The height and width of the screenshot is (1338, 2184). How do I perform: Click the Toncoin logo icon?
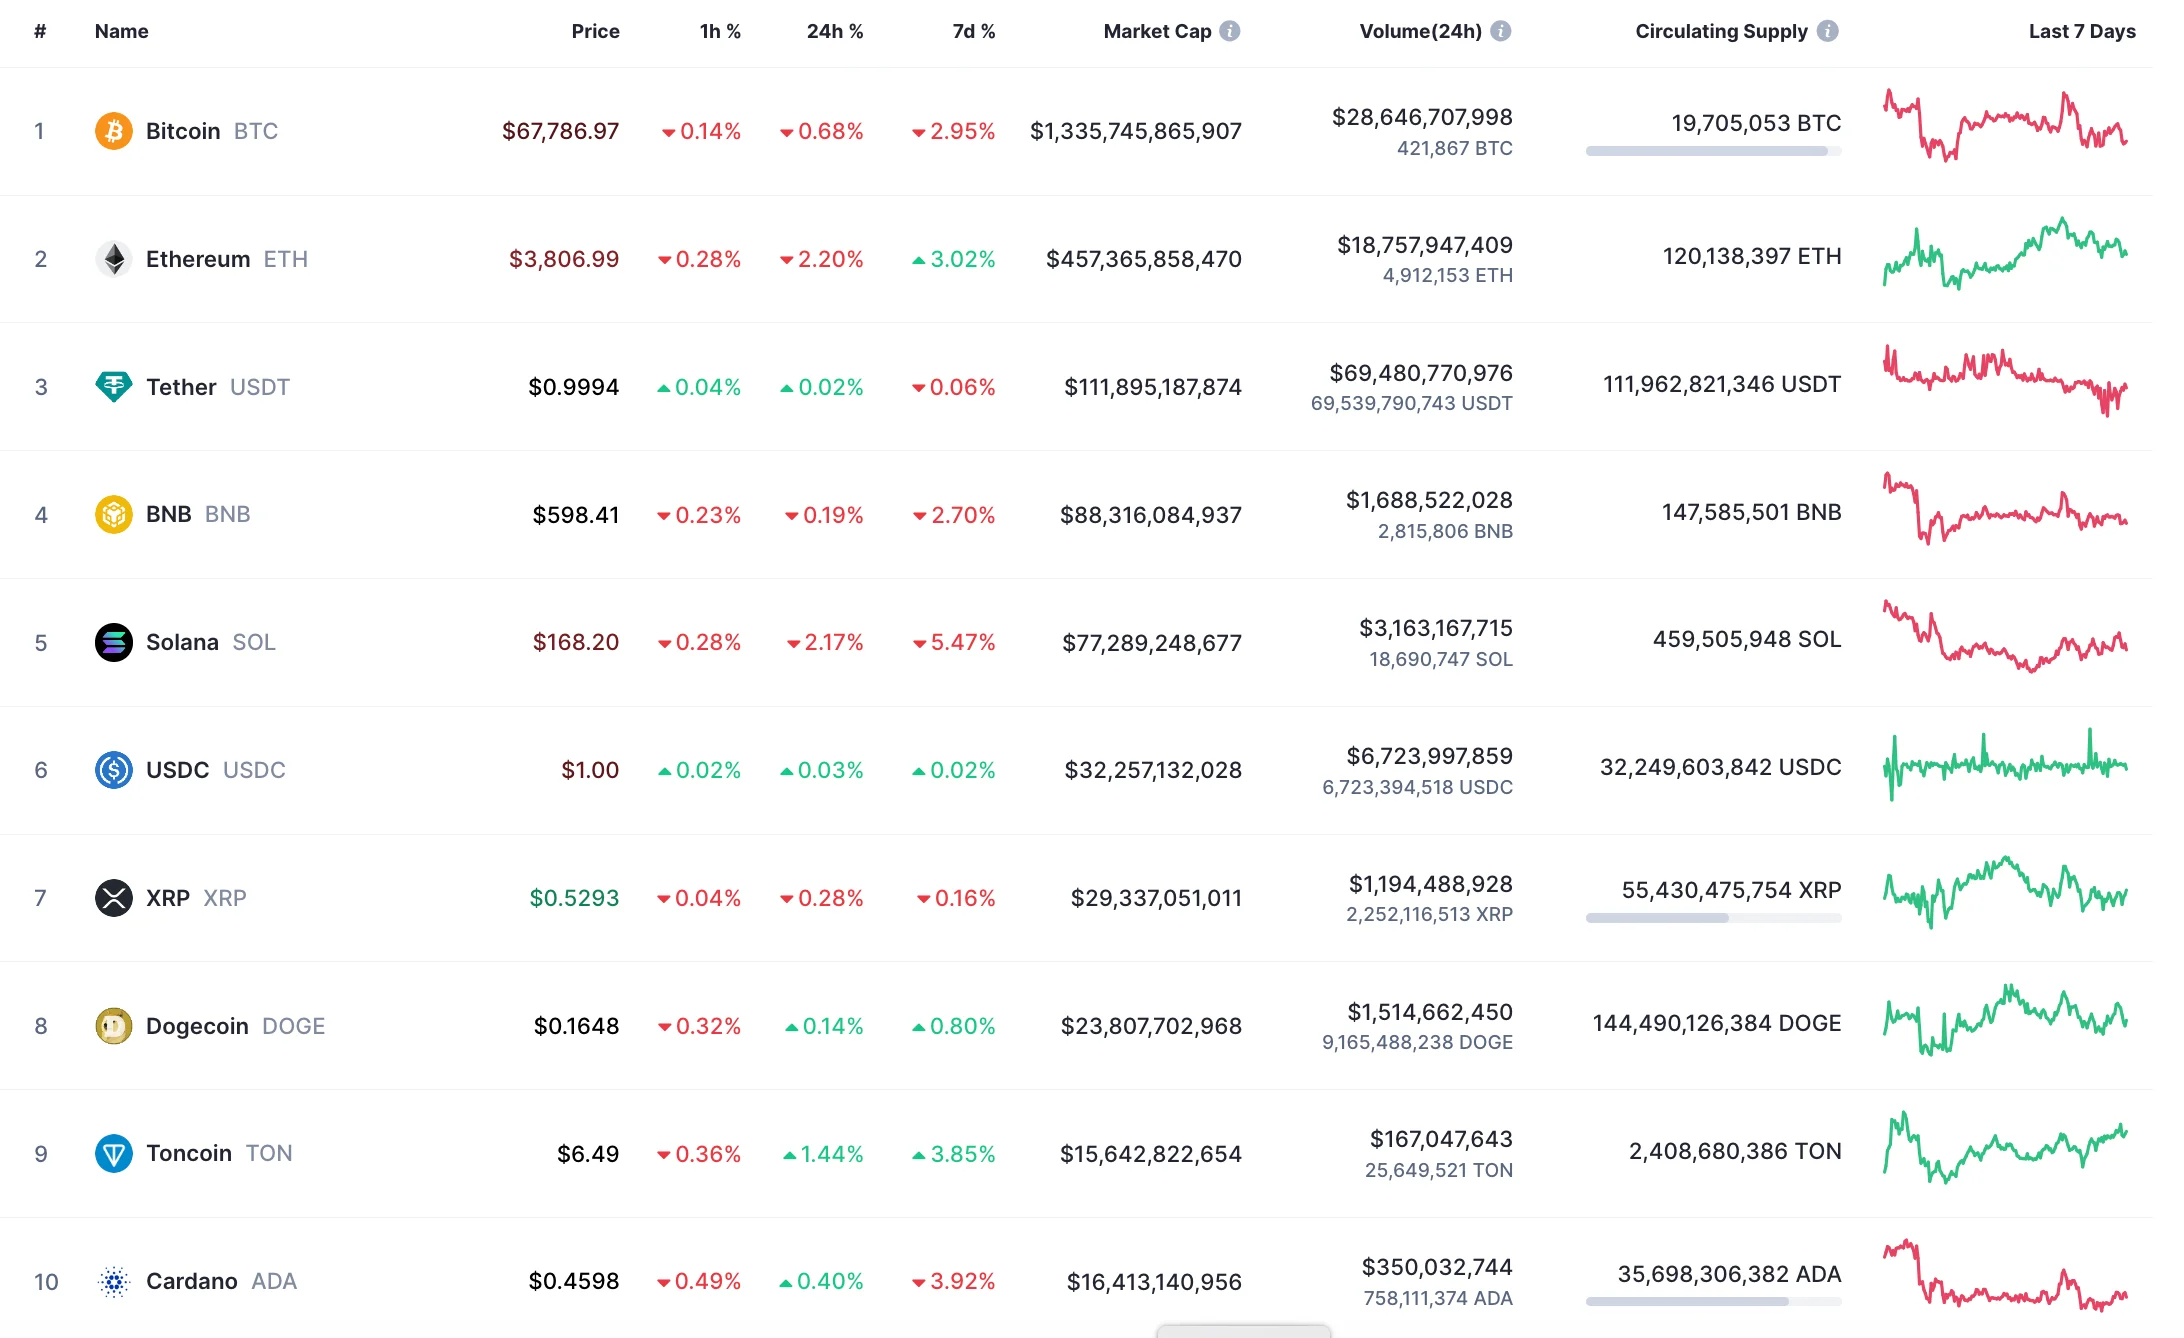point(113,1153)
